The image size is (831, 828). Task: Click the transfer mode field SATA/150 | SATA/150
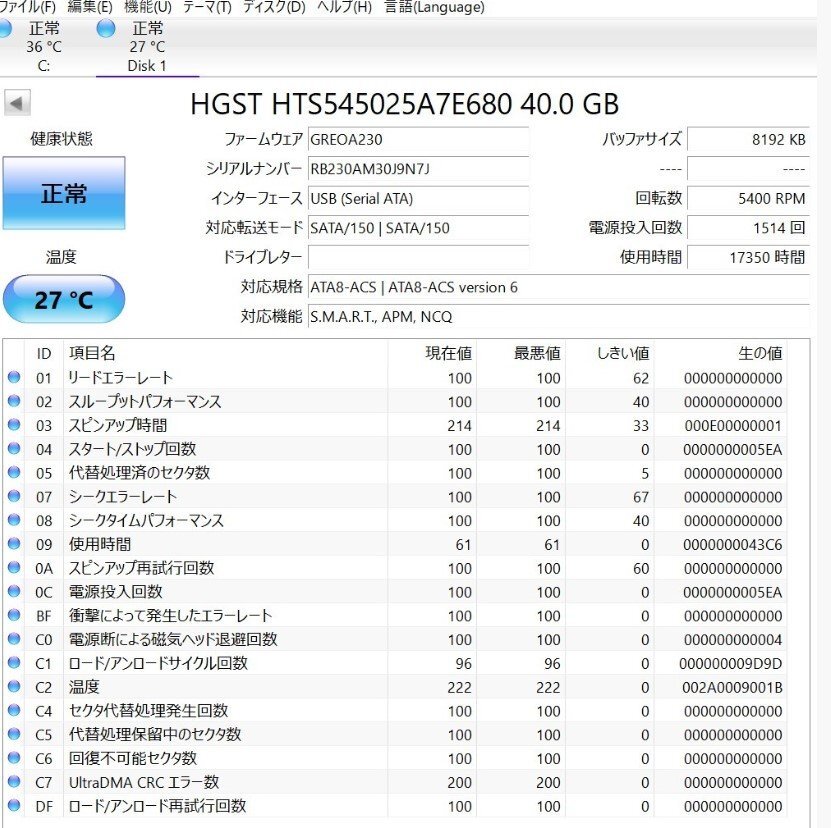(418, 228)
